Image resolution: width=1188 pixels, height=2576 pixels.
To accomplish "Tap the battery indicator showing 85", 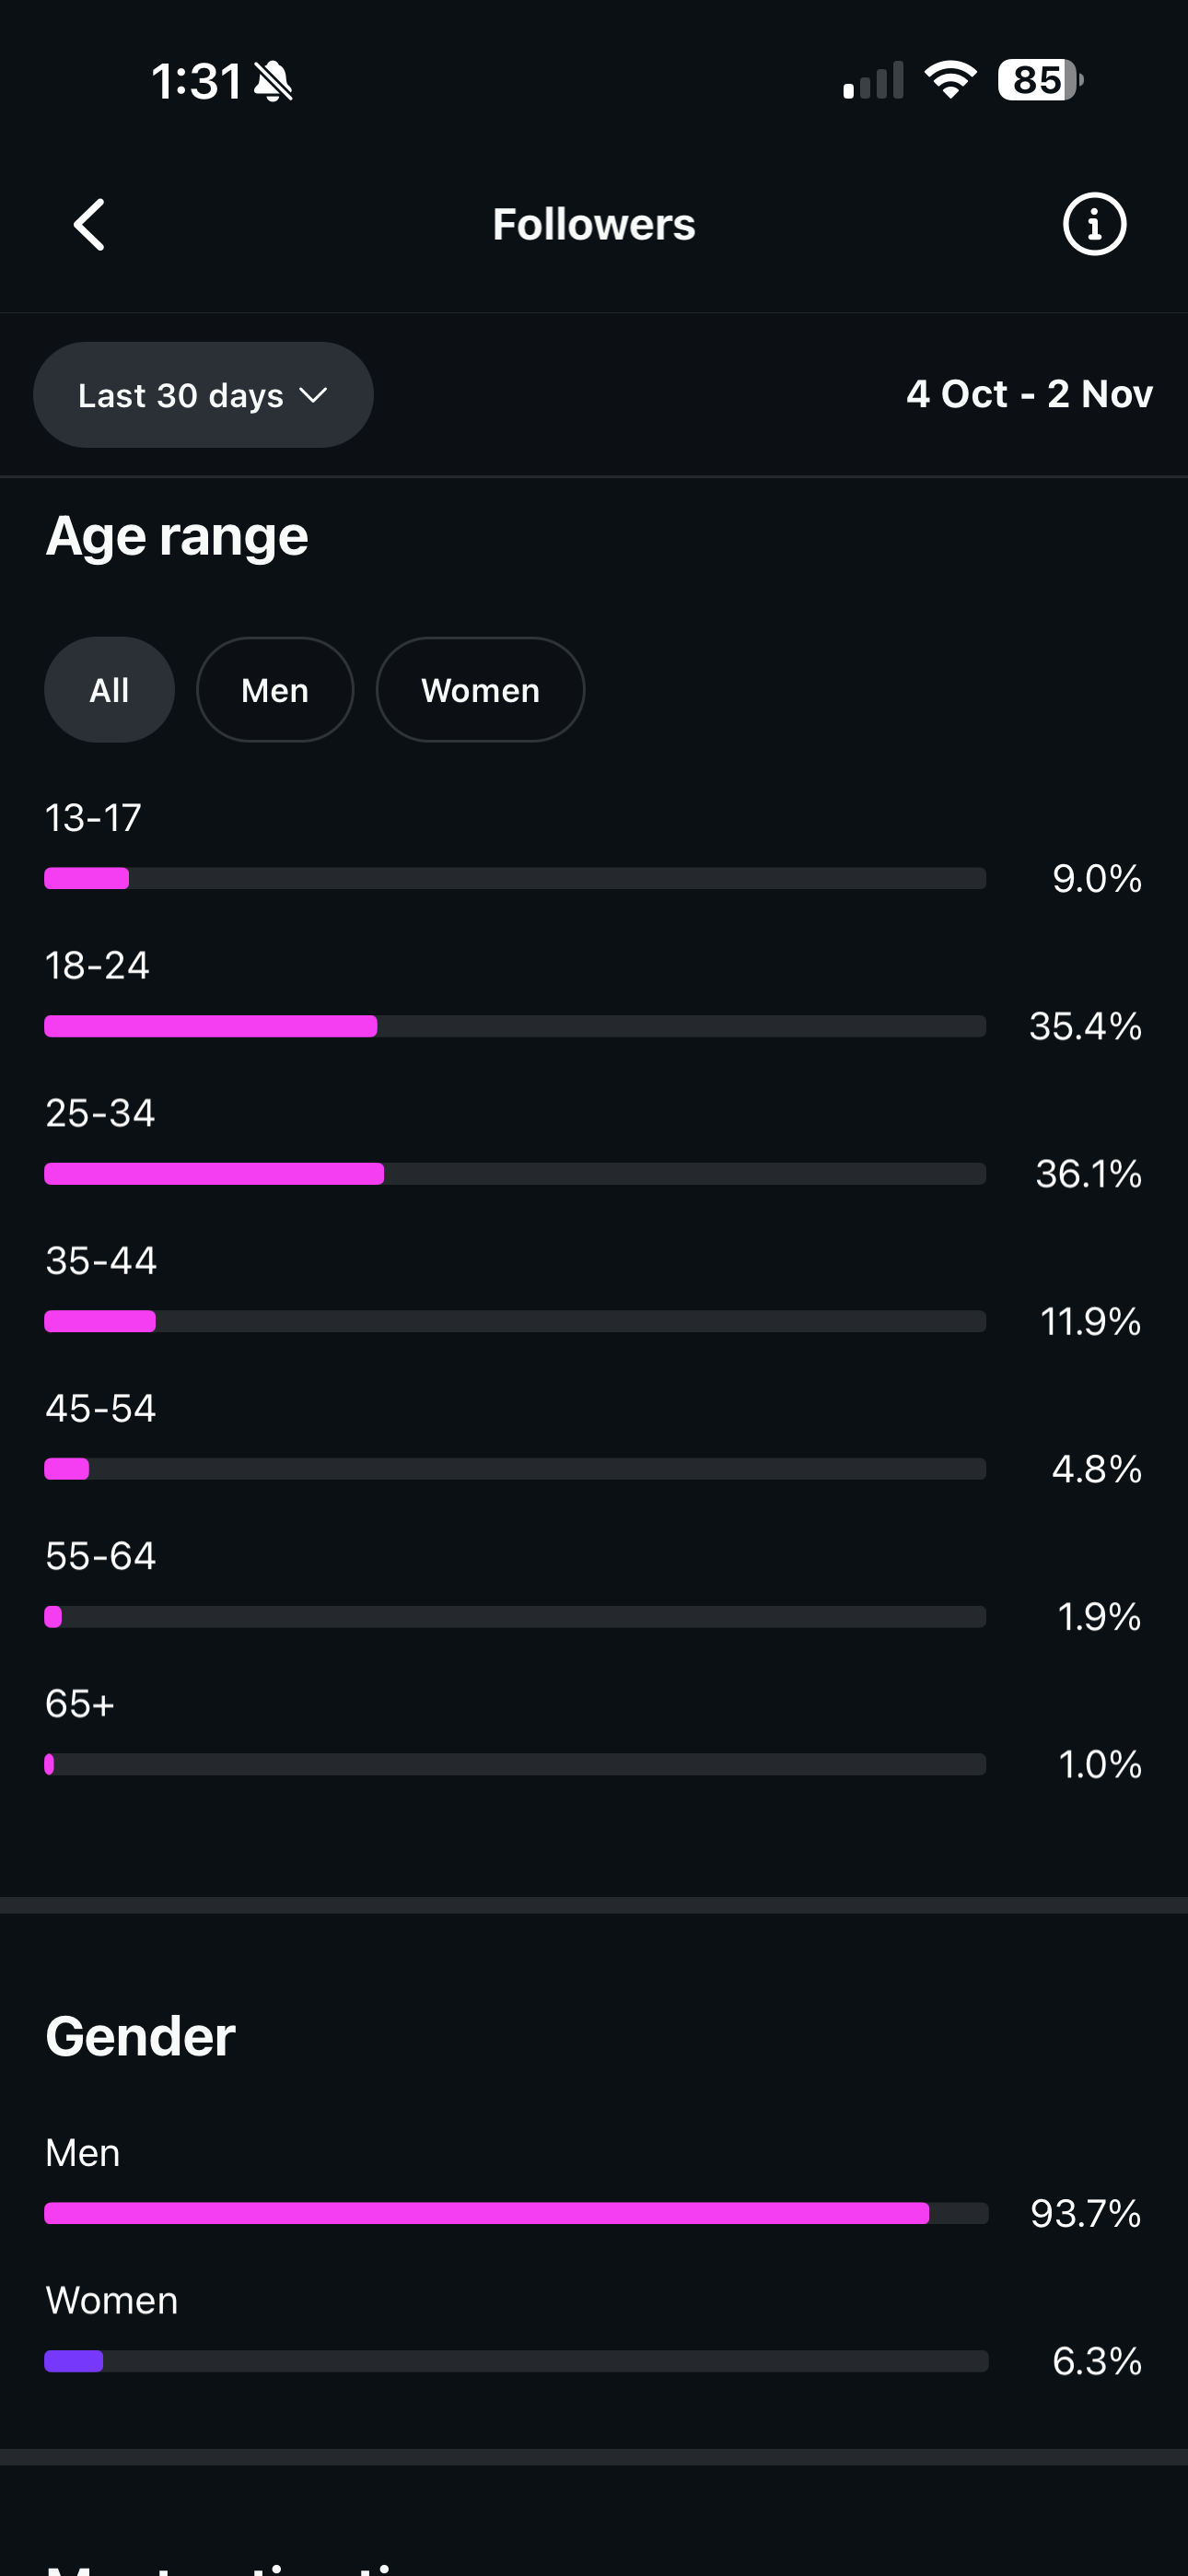I will pyautogui.click(x=1039, y=80).
